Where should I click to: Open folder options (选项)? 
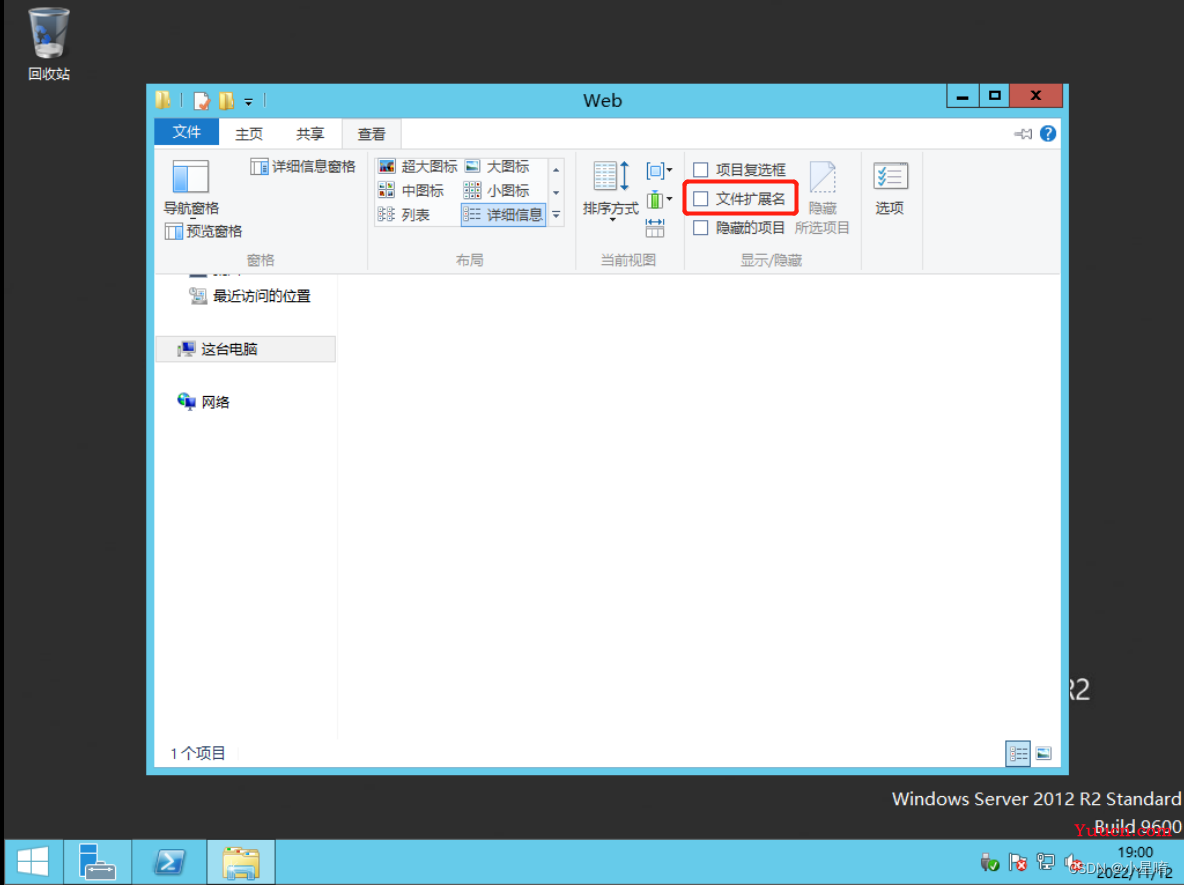point(890,189)
